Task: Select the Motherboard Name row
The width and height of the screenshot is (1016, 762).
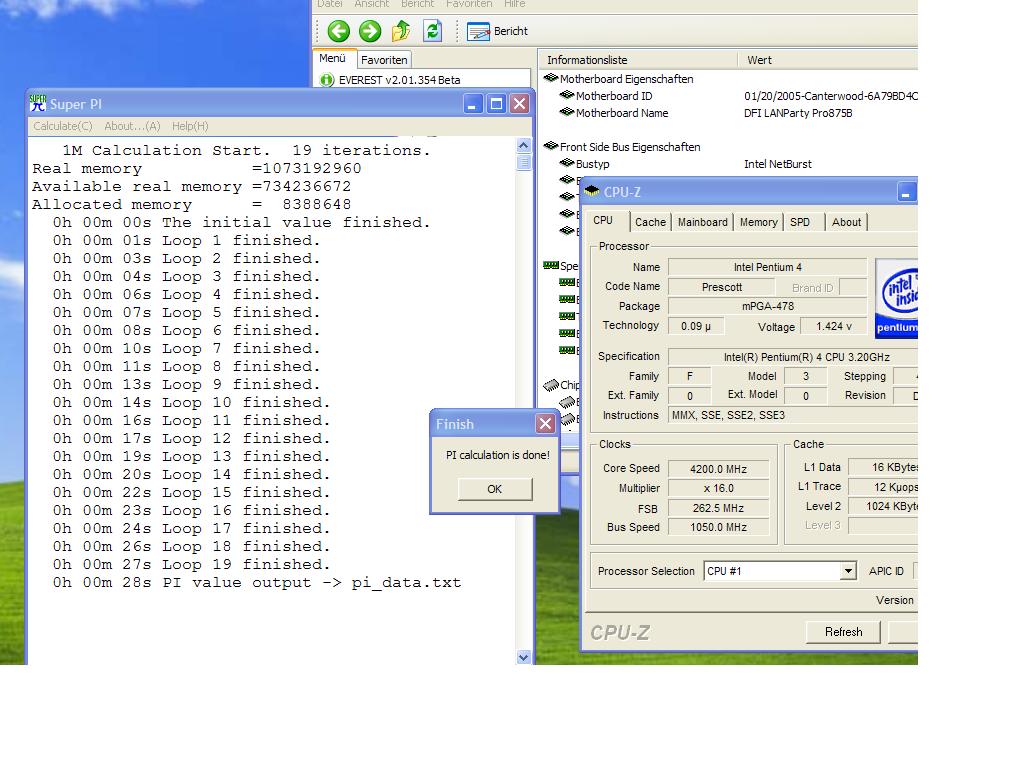Action: [x=621, y=113]
